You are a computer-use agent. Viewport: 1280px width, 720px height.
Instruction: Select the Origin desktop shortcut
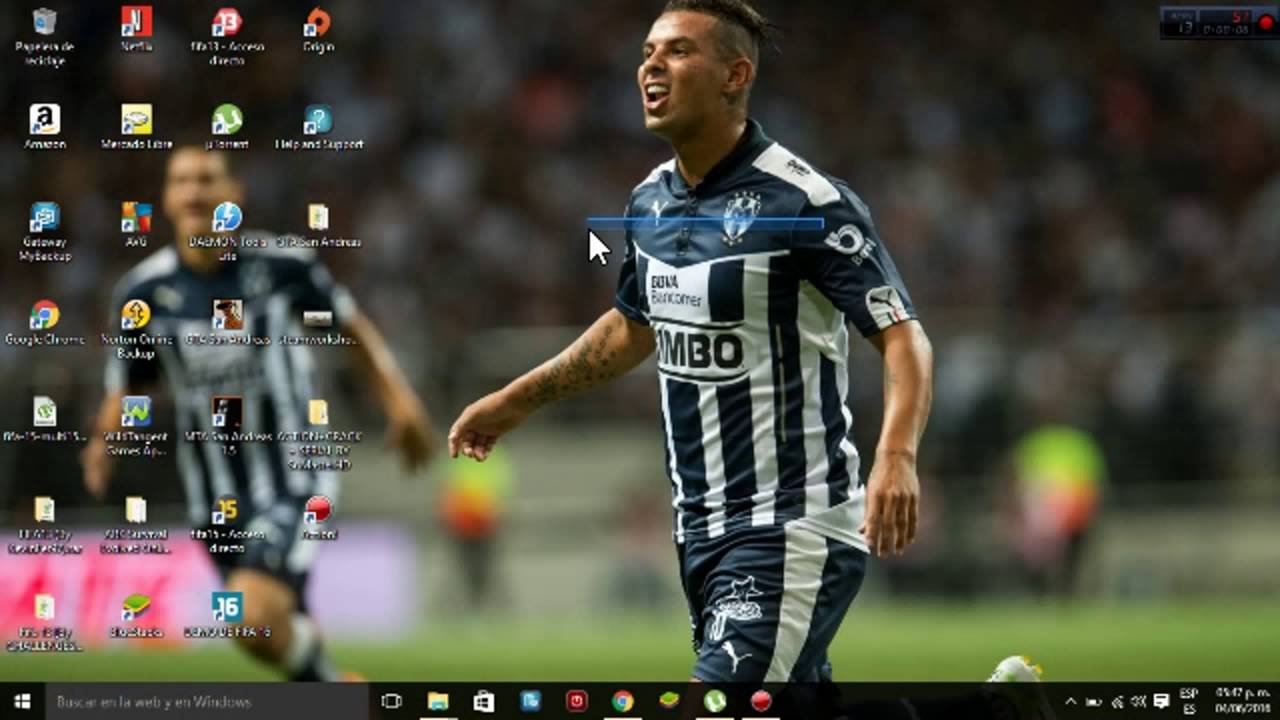click(x=318, y=30)
